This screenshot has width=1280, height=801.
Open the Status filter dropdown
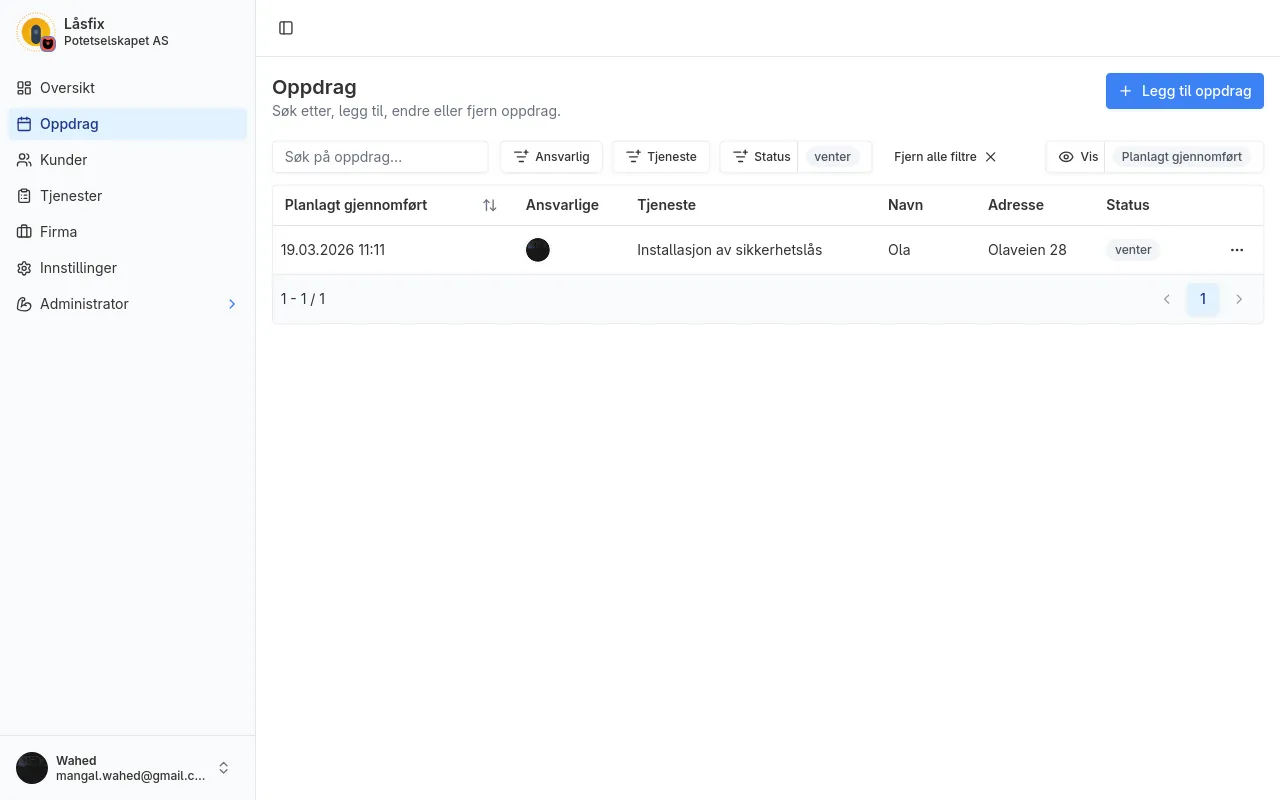click(x=761, y=157)
